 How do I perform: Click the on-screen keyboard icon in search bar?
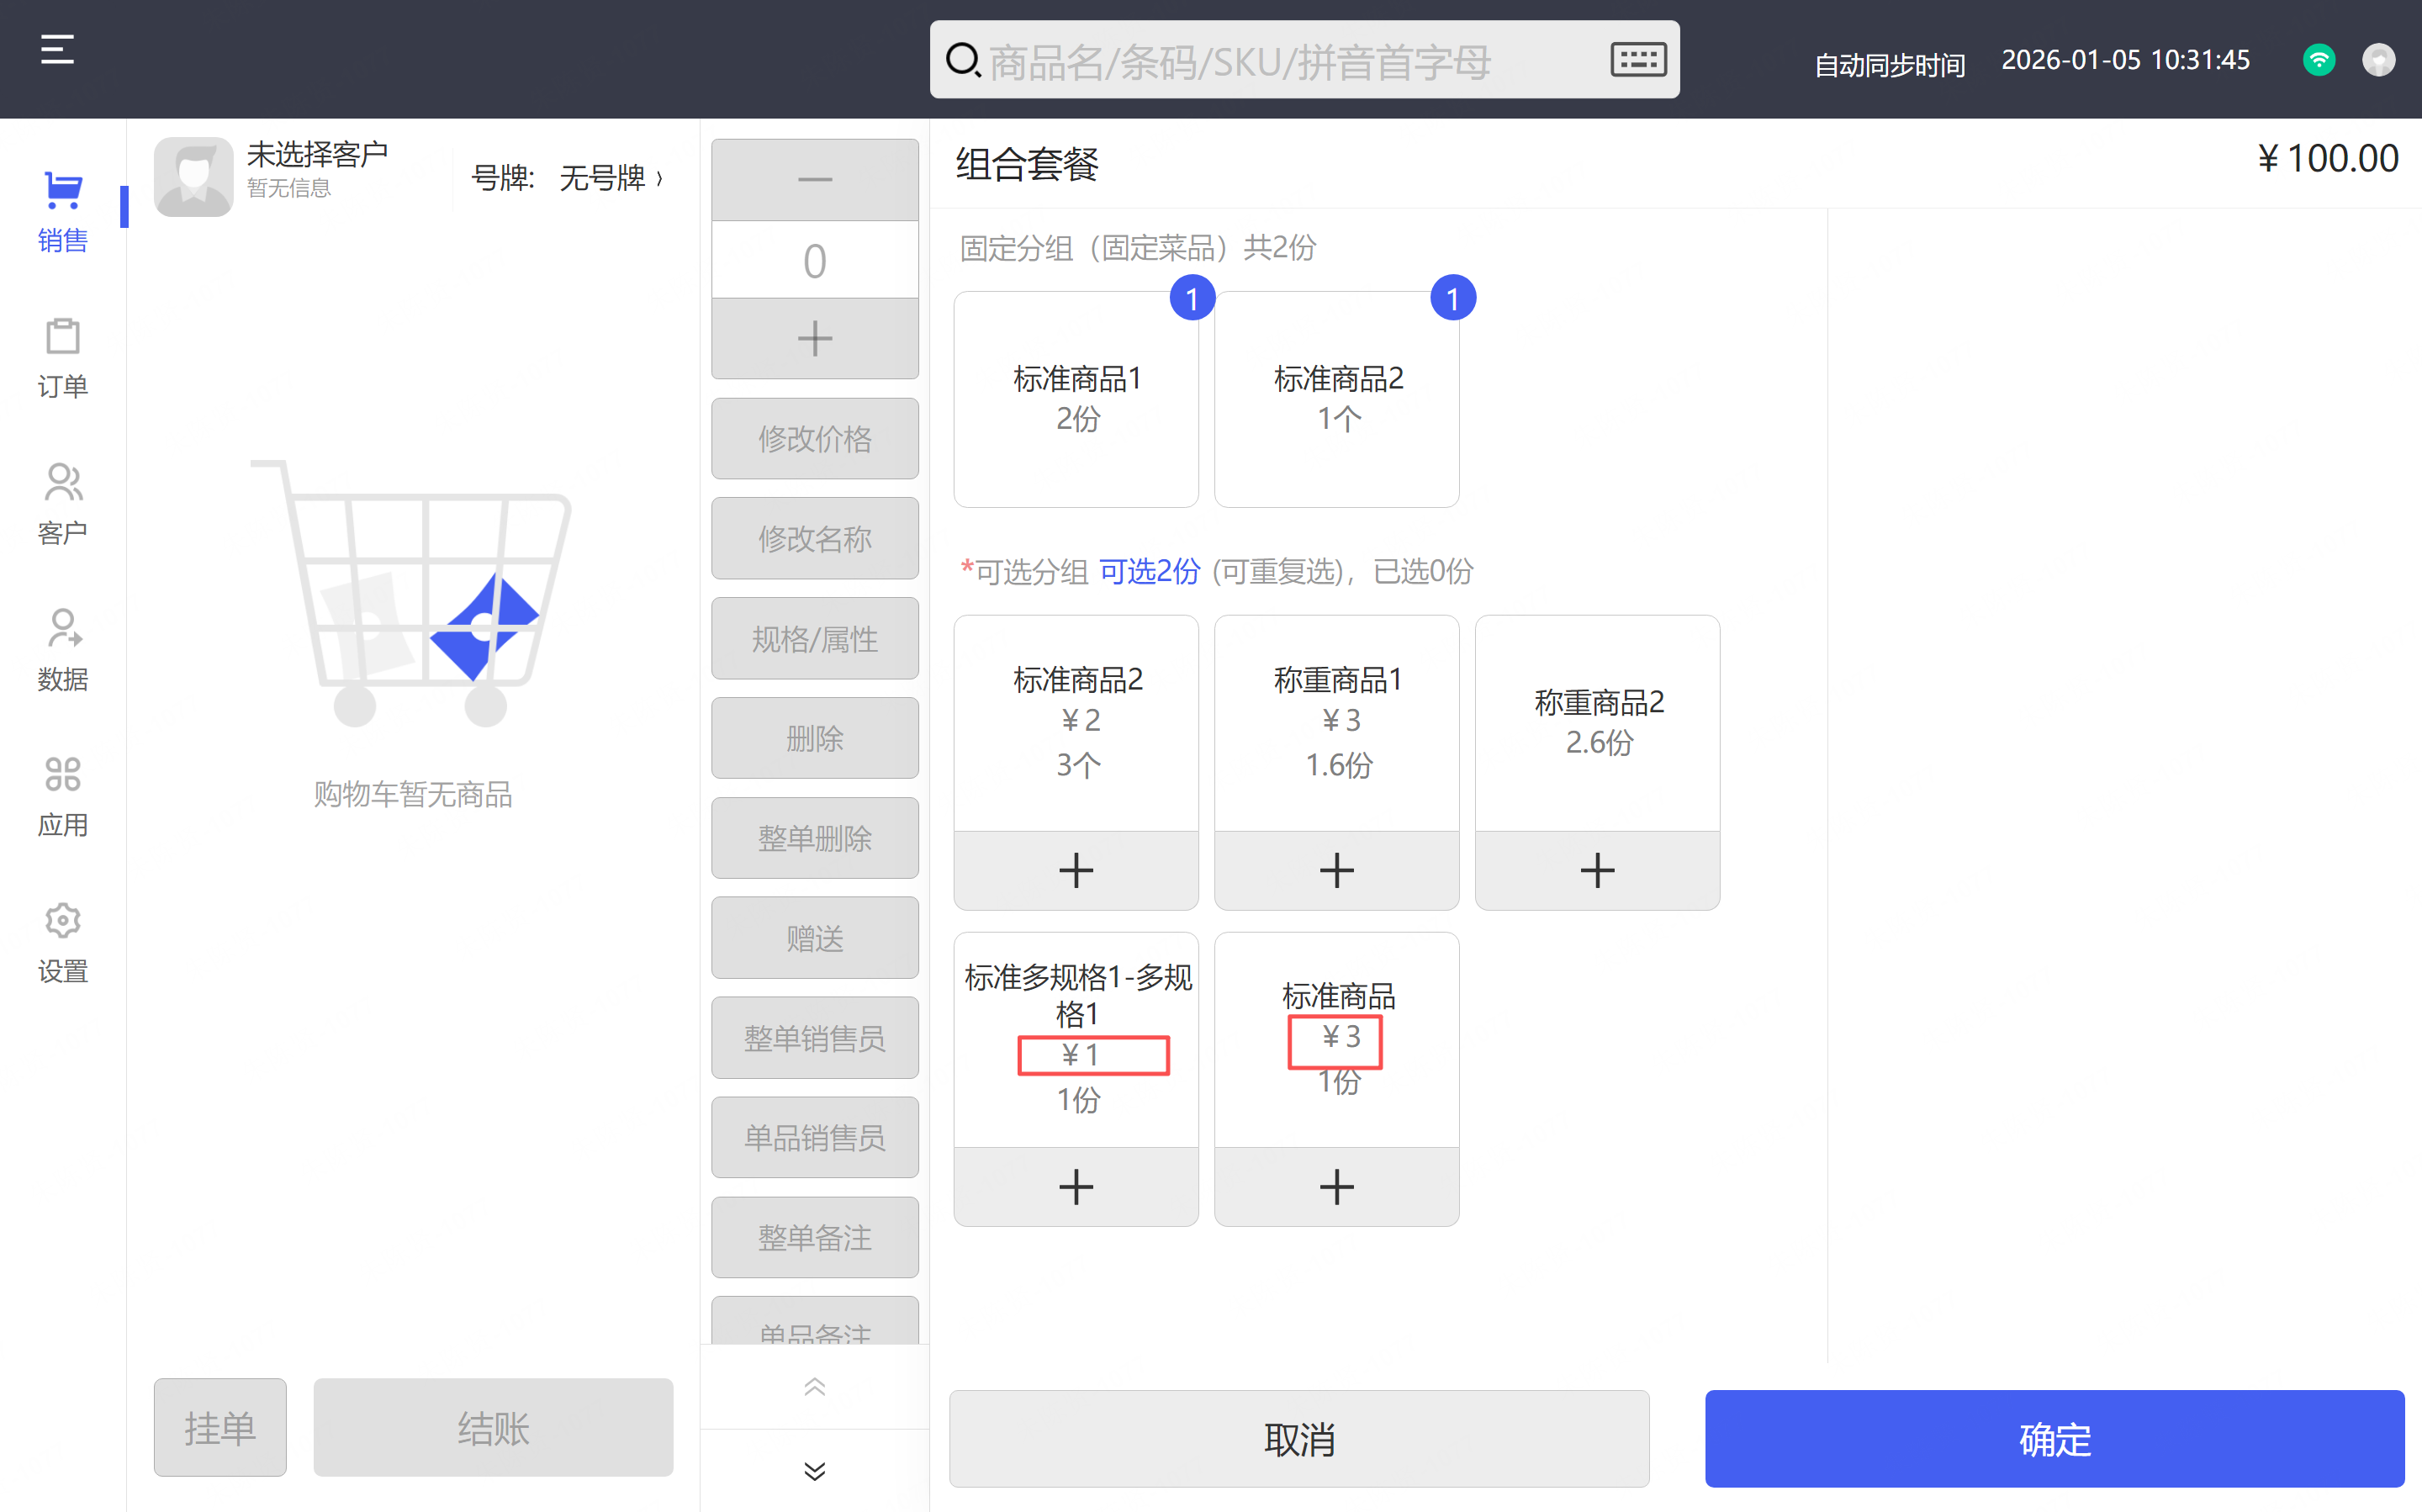pyautogui.click(x=1637, y=60)
